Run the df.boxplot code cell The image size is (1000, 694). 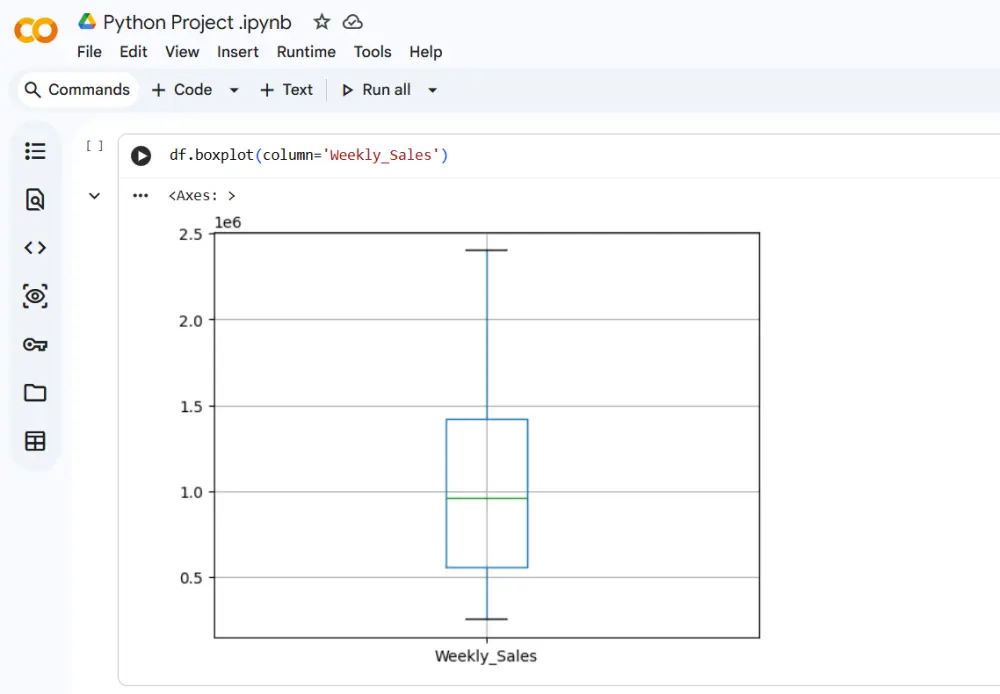point(141,156)
